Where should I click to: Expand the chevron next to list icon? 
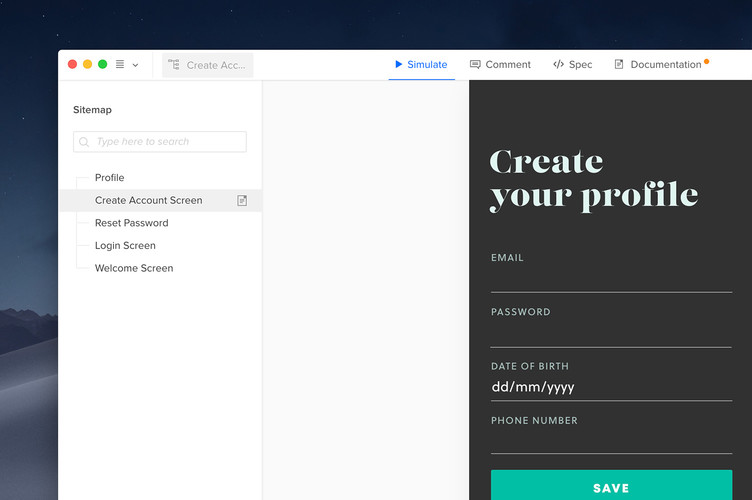135,65
